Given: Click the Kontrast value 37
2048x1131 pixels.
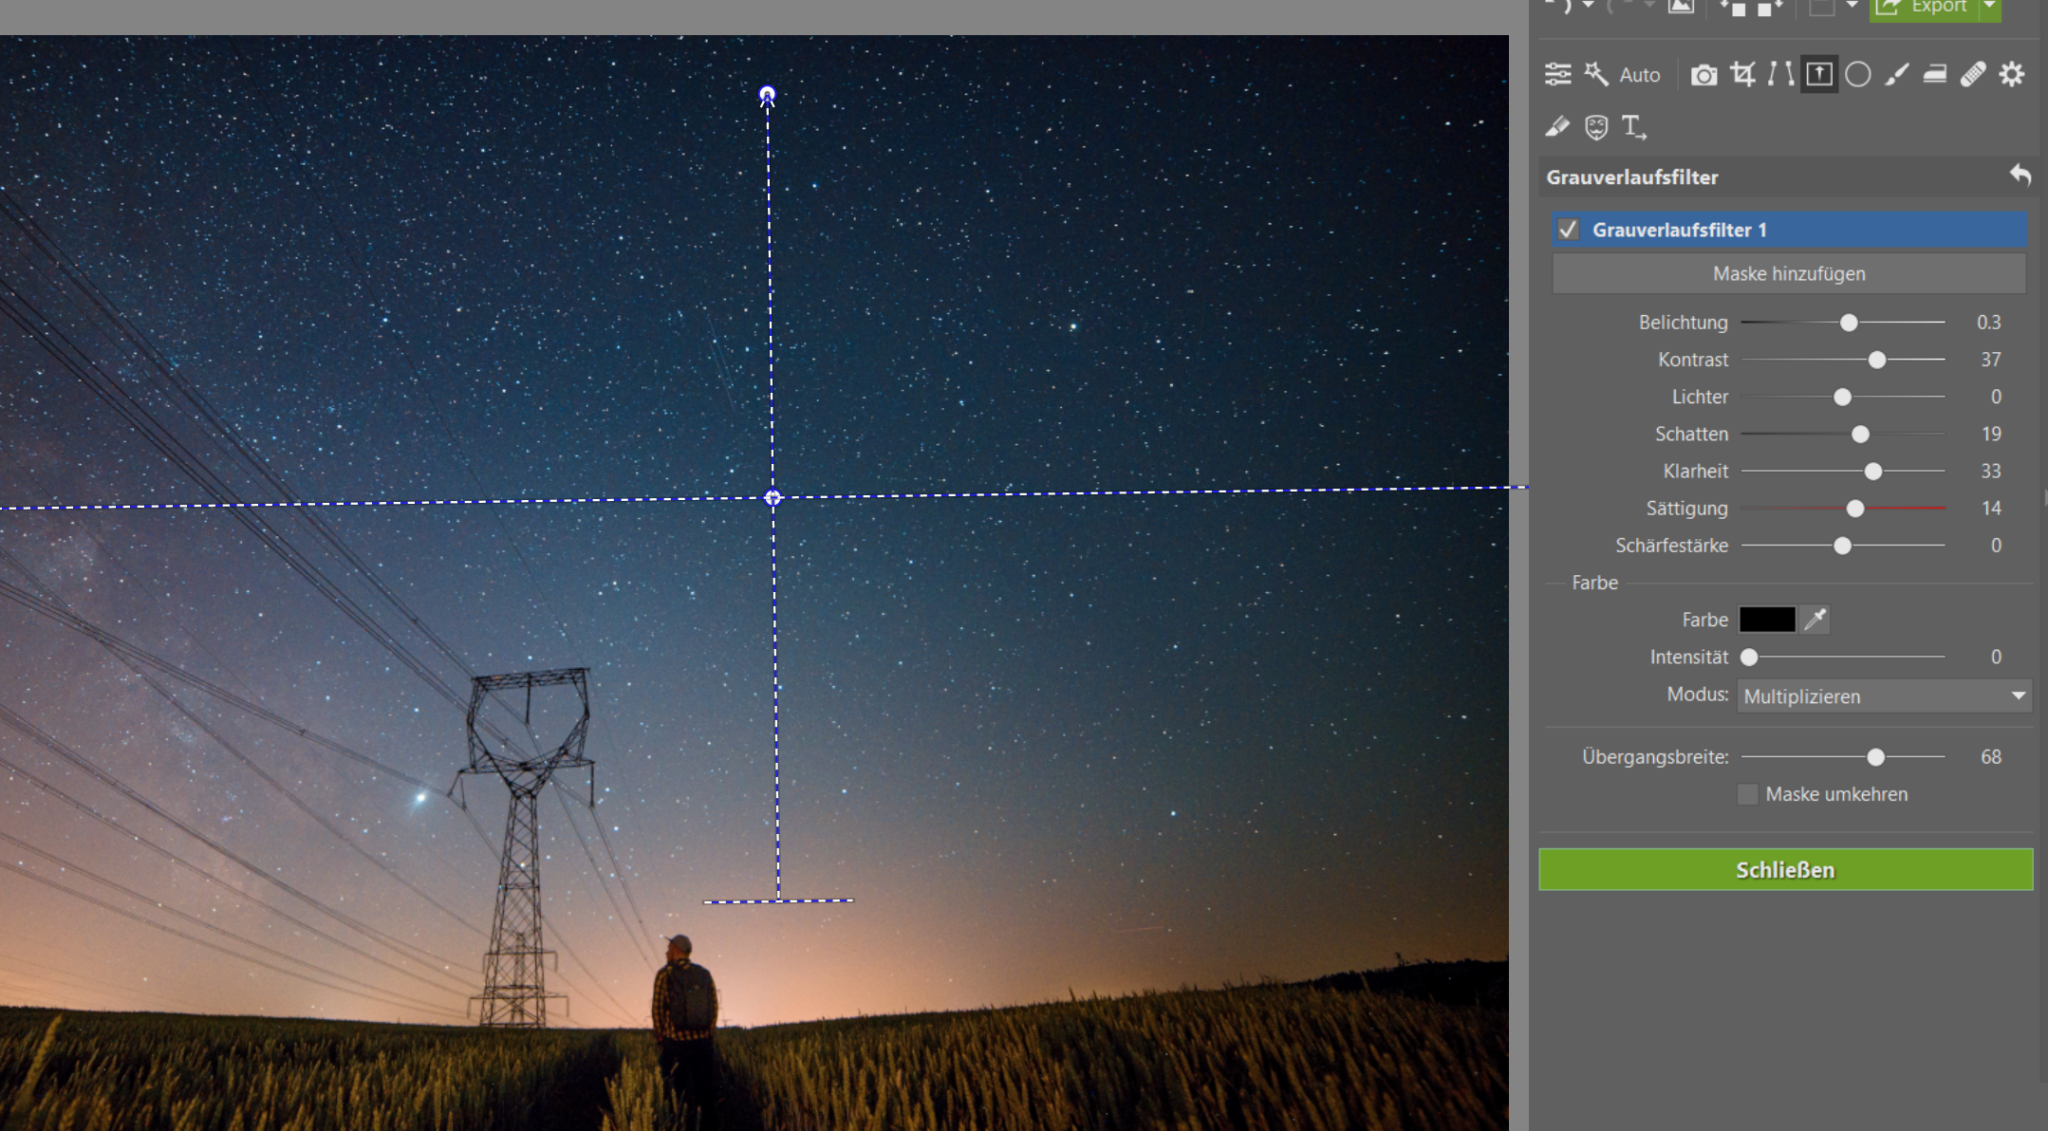Looking at the screenshot, I should pos(1991,359).
